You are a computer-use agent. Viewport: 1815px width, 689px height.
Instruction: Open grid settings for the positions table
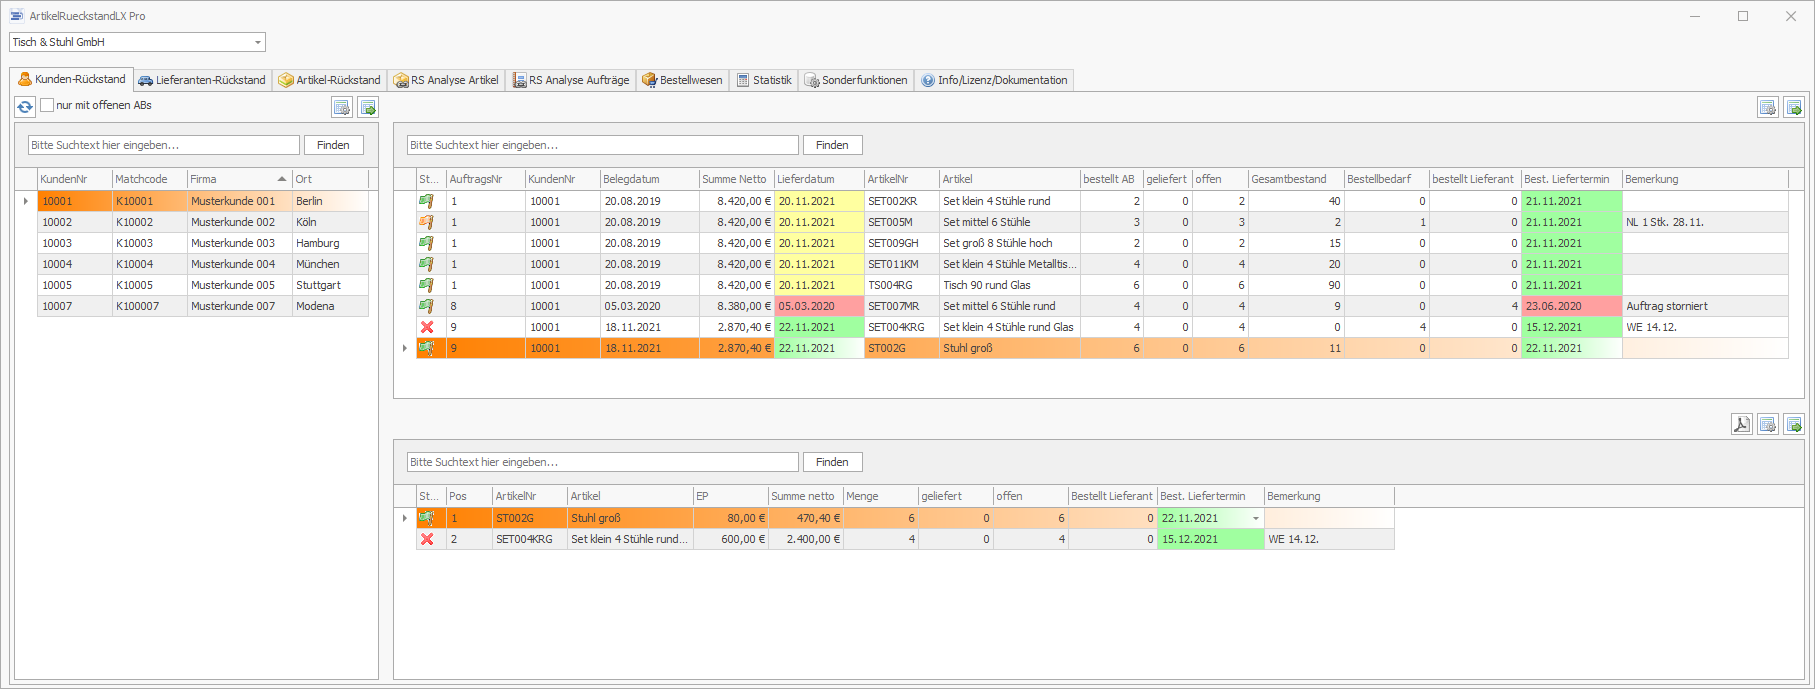pyautogui.click(x=1768, y=424)
